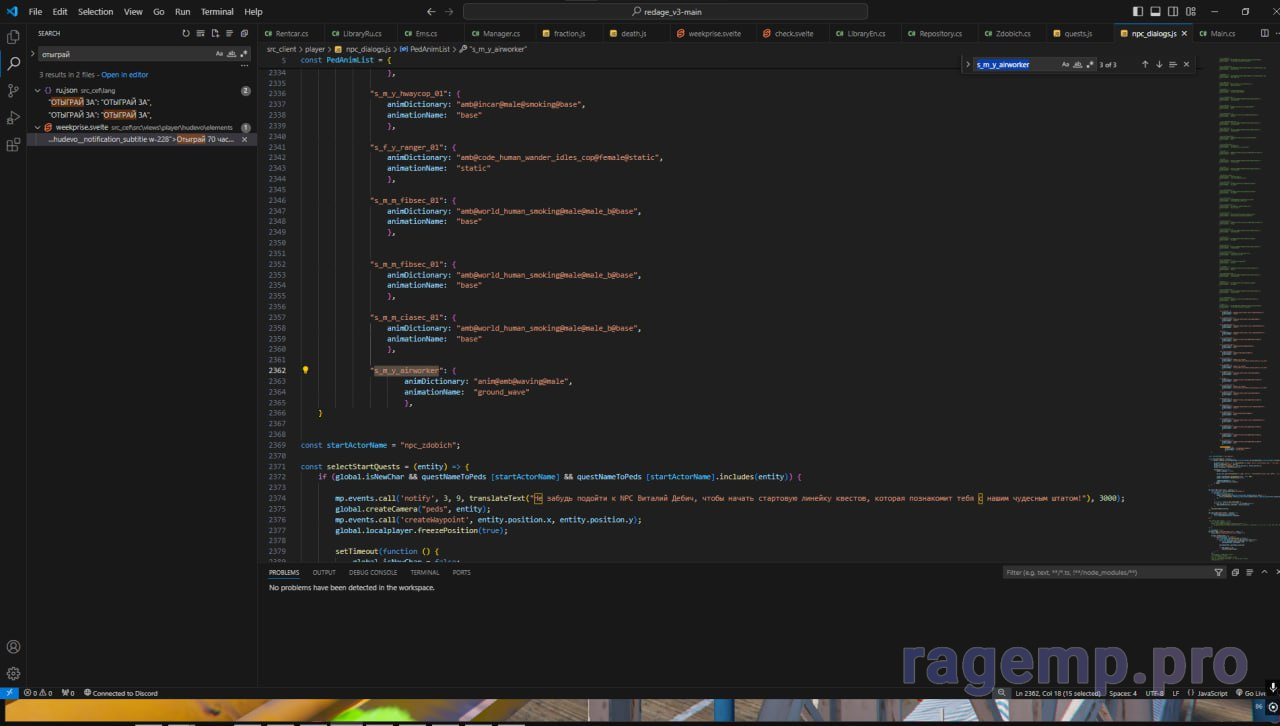Open the Source Control view
The image size is (1280, 726).
[x=13, y=91]
